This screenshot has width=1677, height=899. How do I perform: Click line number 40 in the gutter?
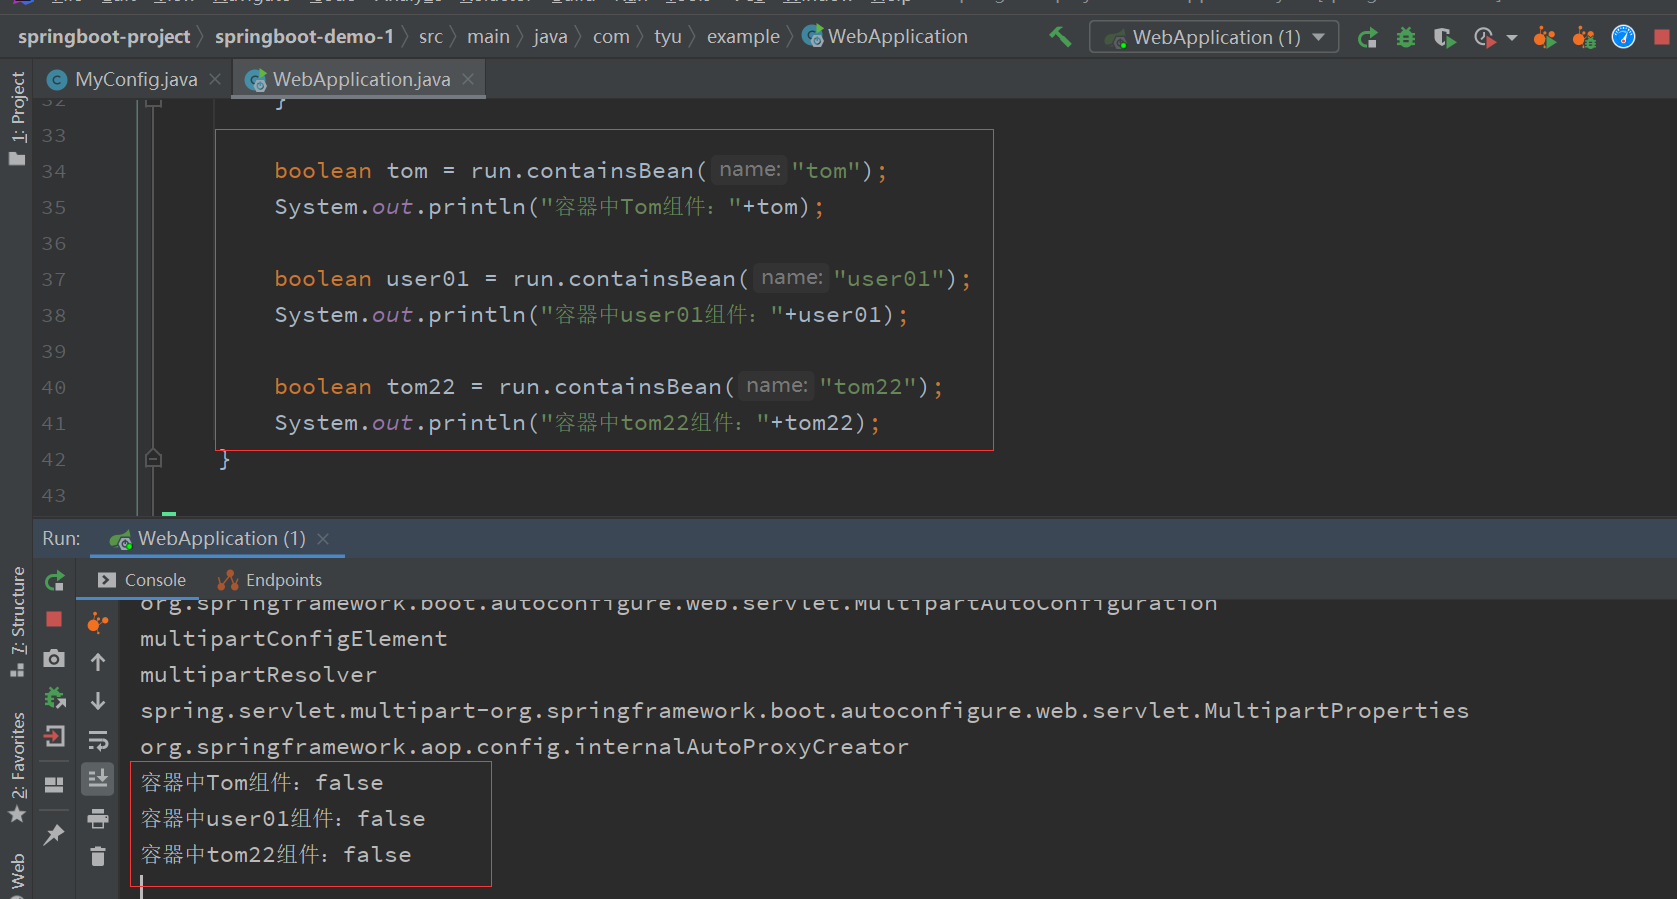pyautogui.click(x=54, y=387)
